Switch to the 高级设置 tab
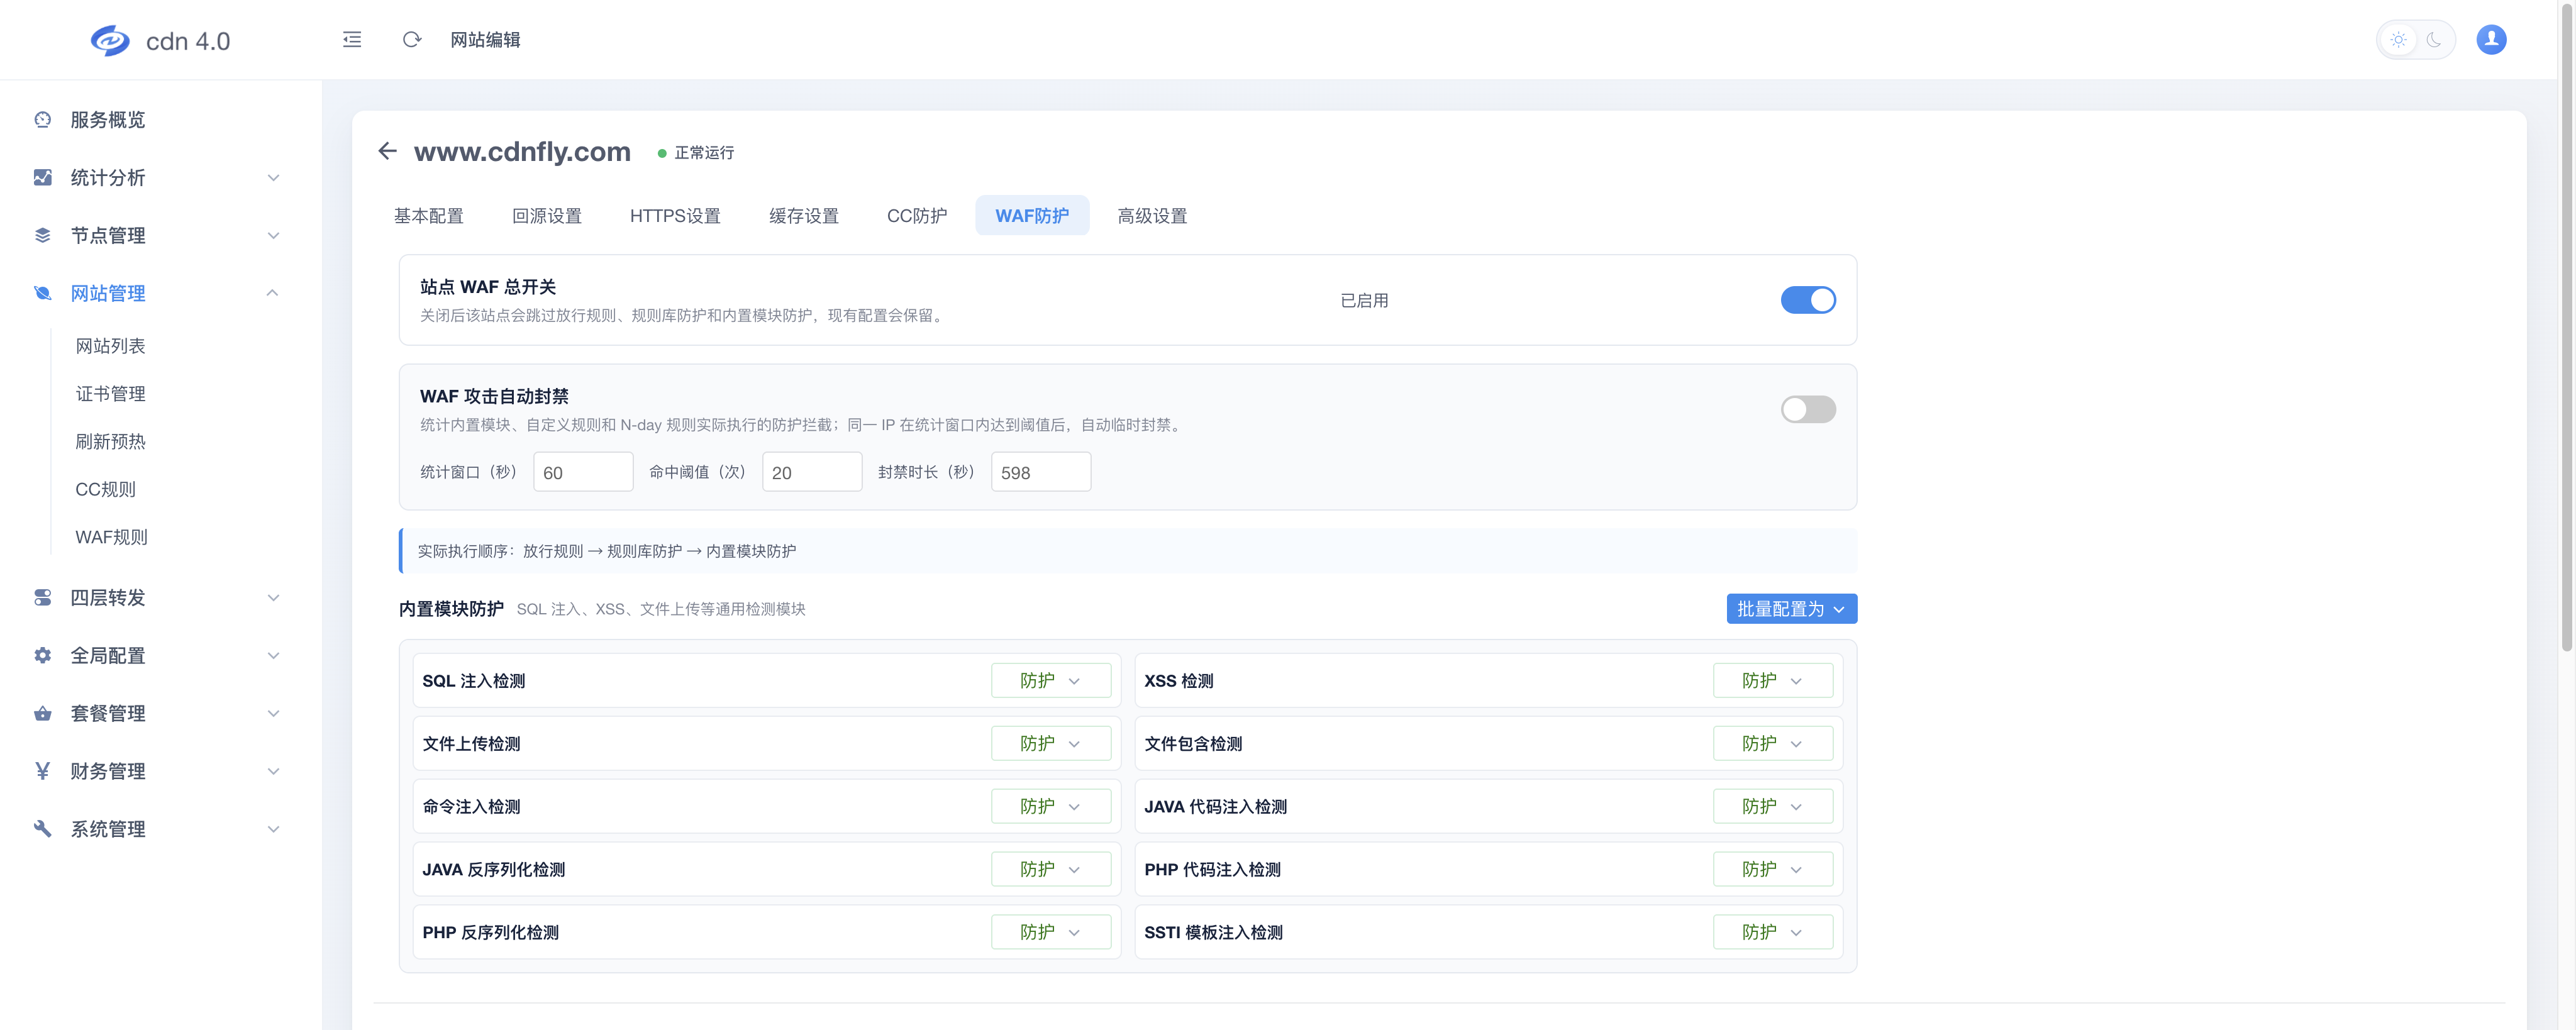The height and width of the screenshot is (1030, 2576). [x=1152, y=216]
